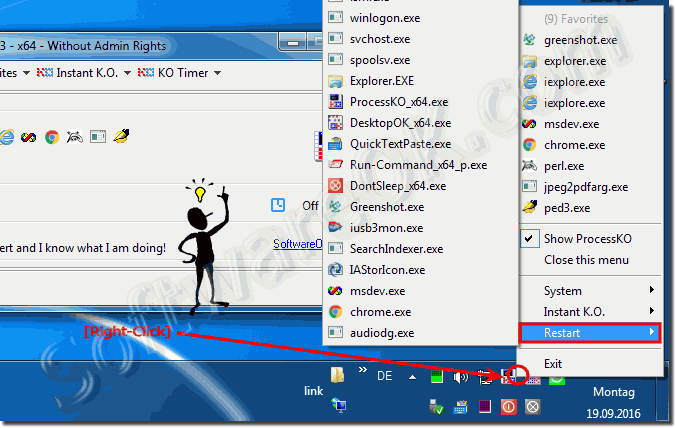Click the msdev icon in ProcessKO favorites bar
The height and width of the screenshot is (428, 676).
click(28, 137)
